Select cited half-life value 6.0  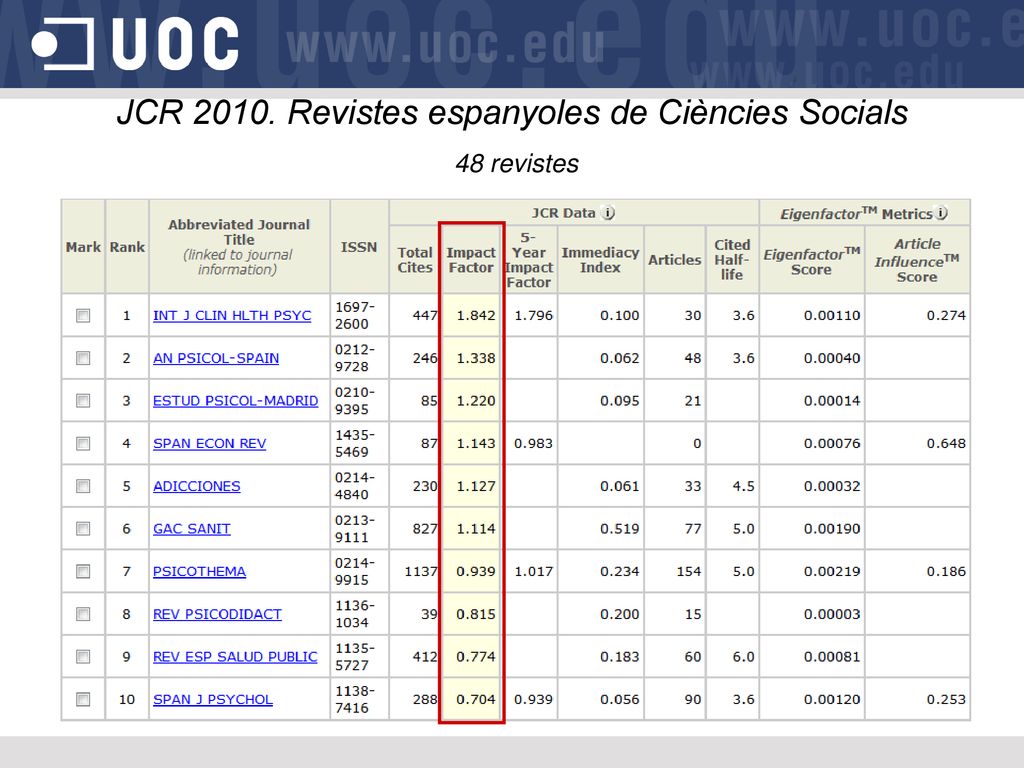(743, 656)
